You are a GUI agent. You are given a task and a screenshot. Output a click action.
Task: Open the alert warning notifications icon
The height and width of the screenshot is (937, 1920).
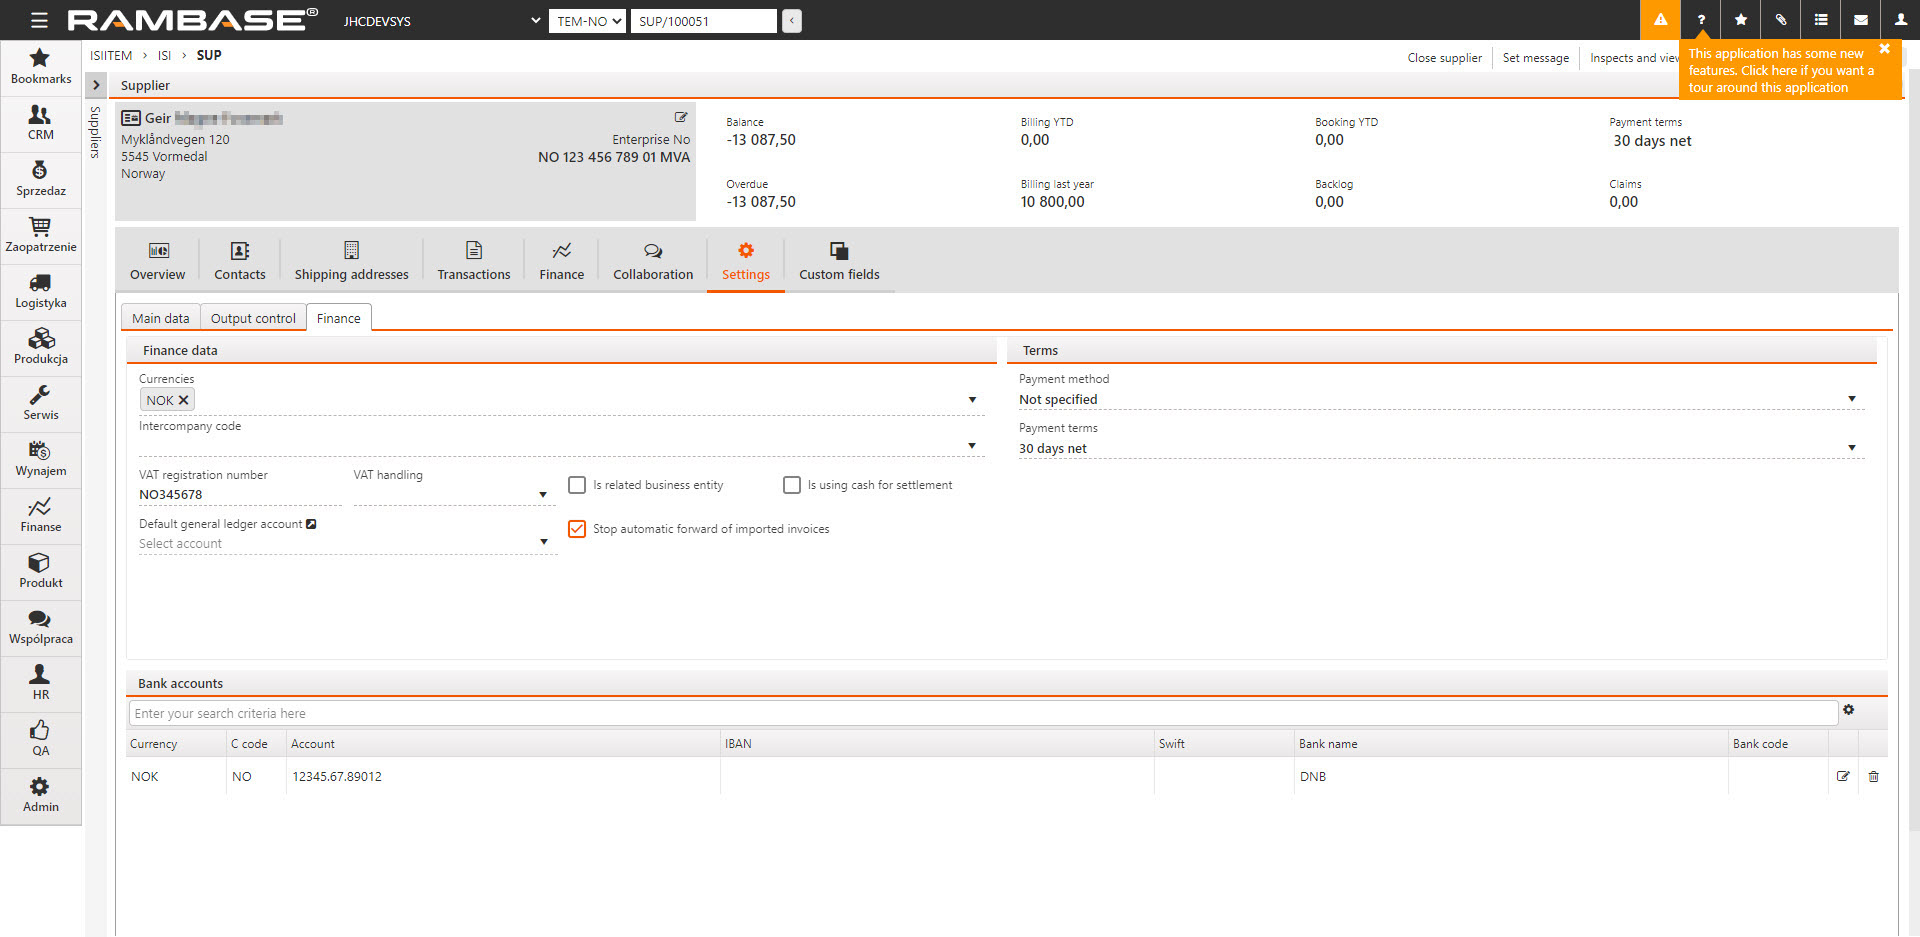(x=1660, y=20)
